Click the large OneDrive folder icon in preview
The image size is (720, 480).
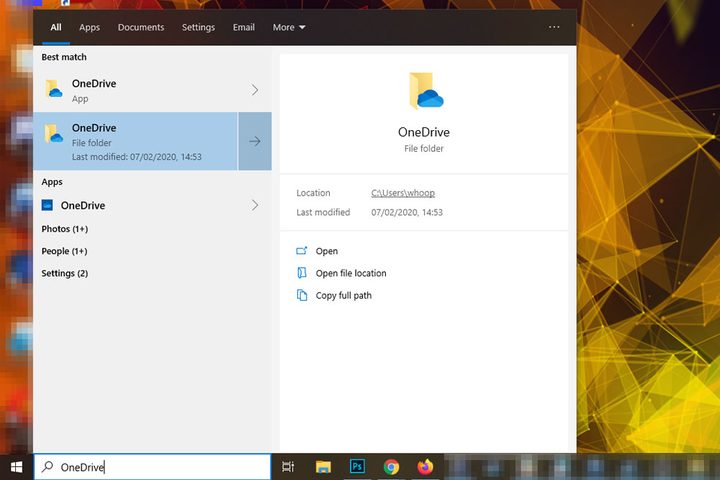click(x=426, y=91)
